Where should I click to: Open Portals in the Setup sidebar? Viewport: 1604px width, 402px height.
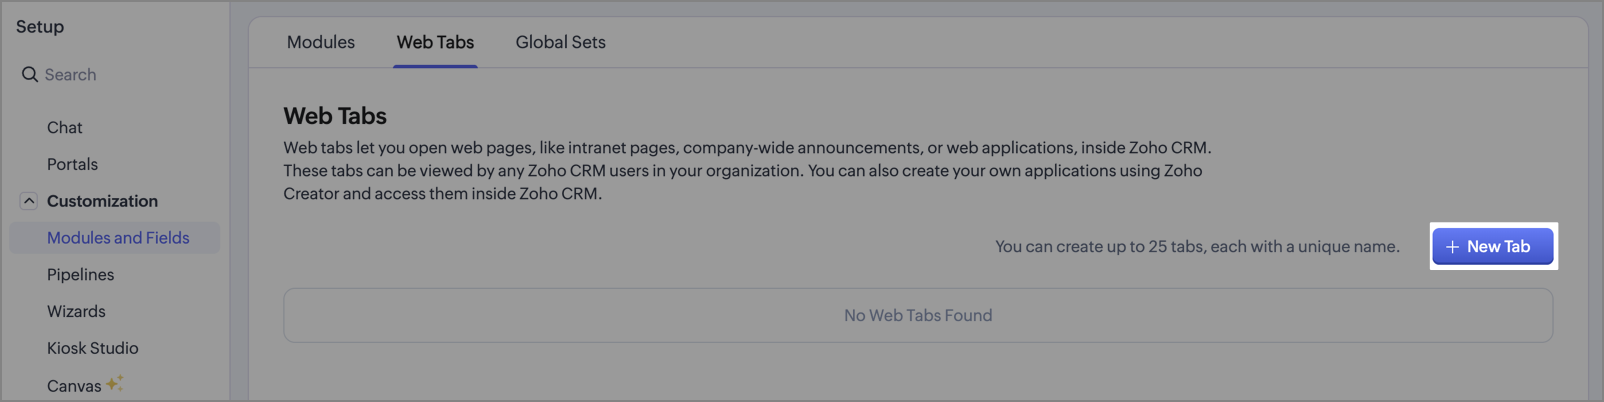click(72, 164)
